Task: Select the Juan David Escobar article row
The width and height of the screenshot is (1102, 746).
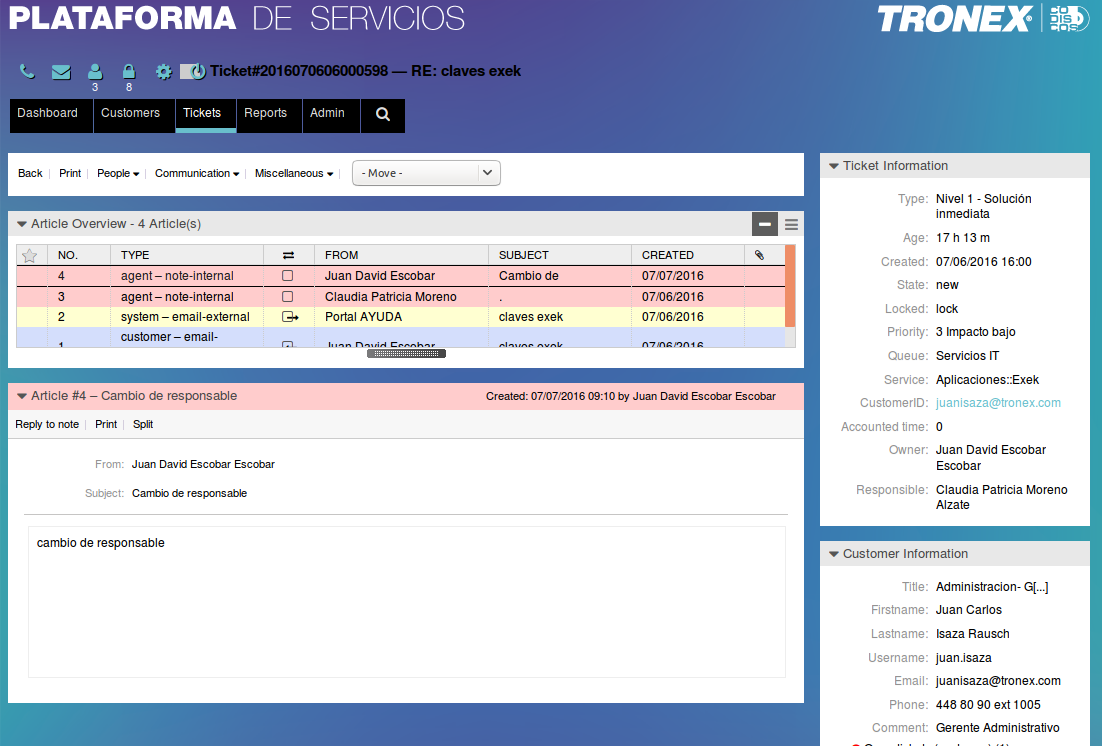Action: point(401,276)
